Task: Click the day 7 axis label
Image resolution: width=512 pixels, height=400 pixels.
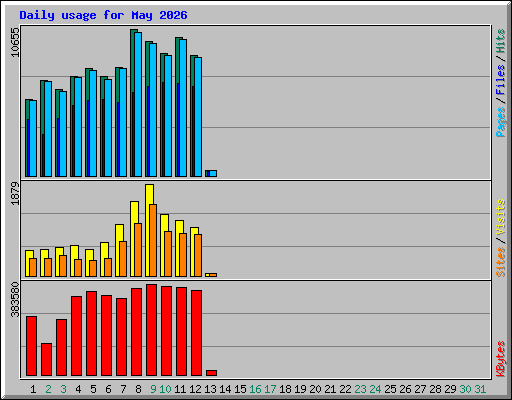Action: (123, 389)
